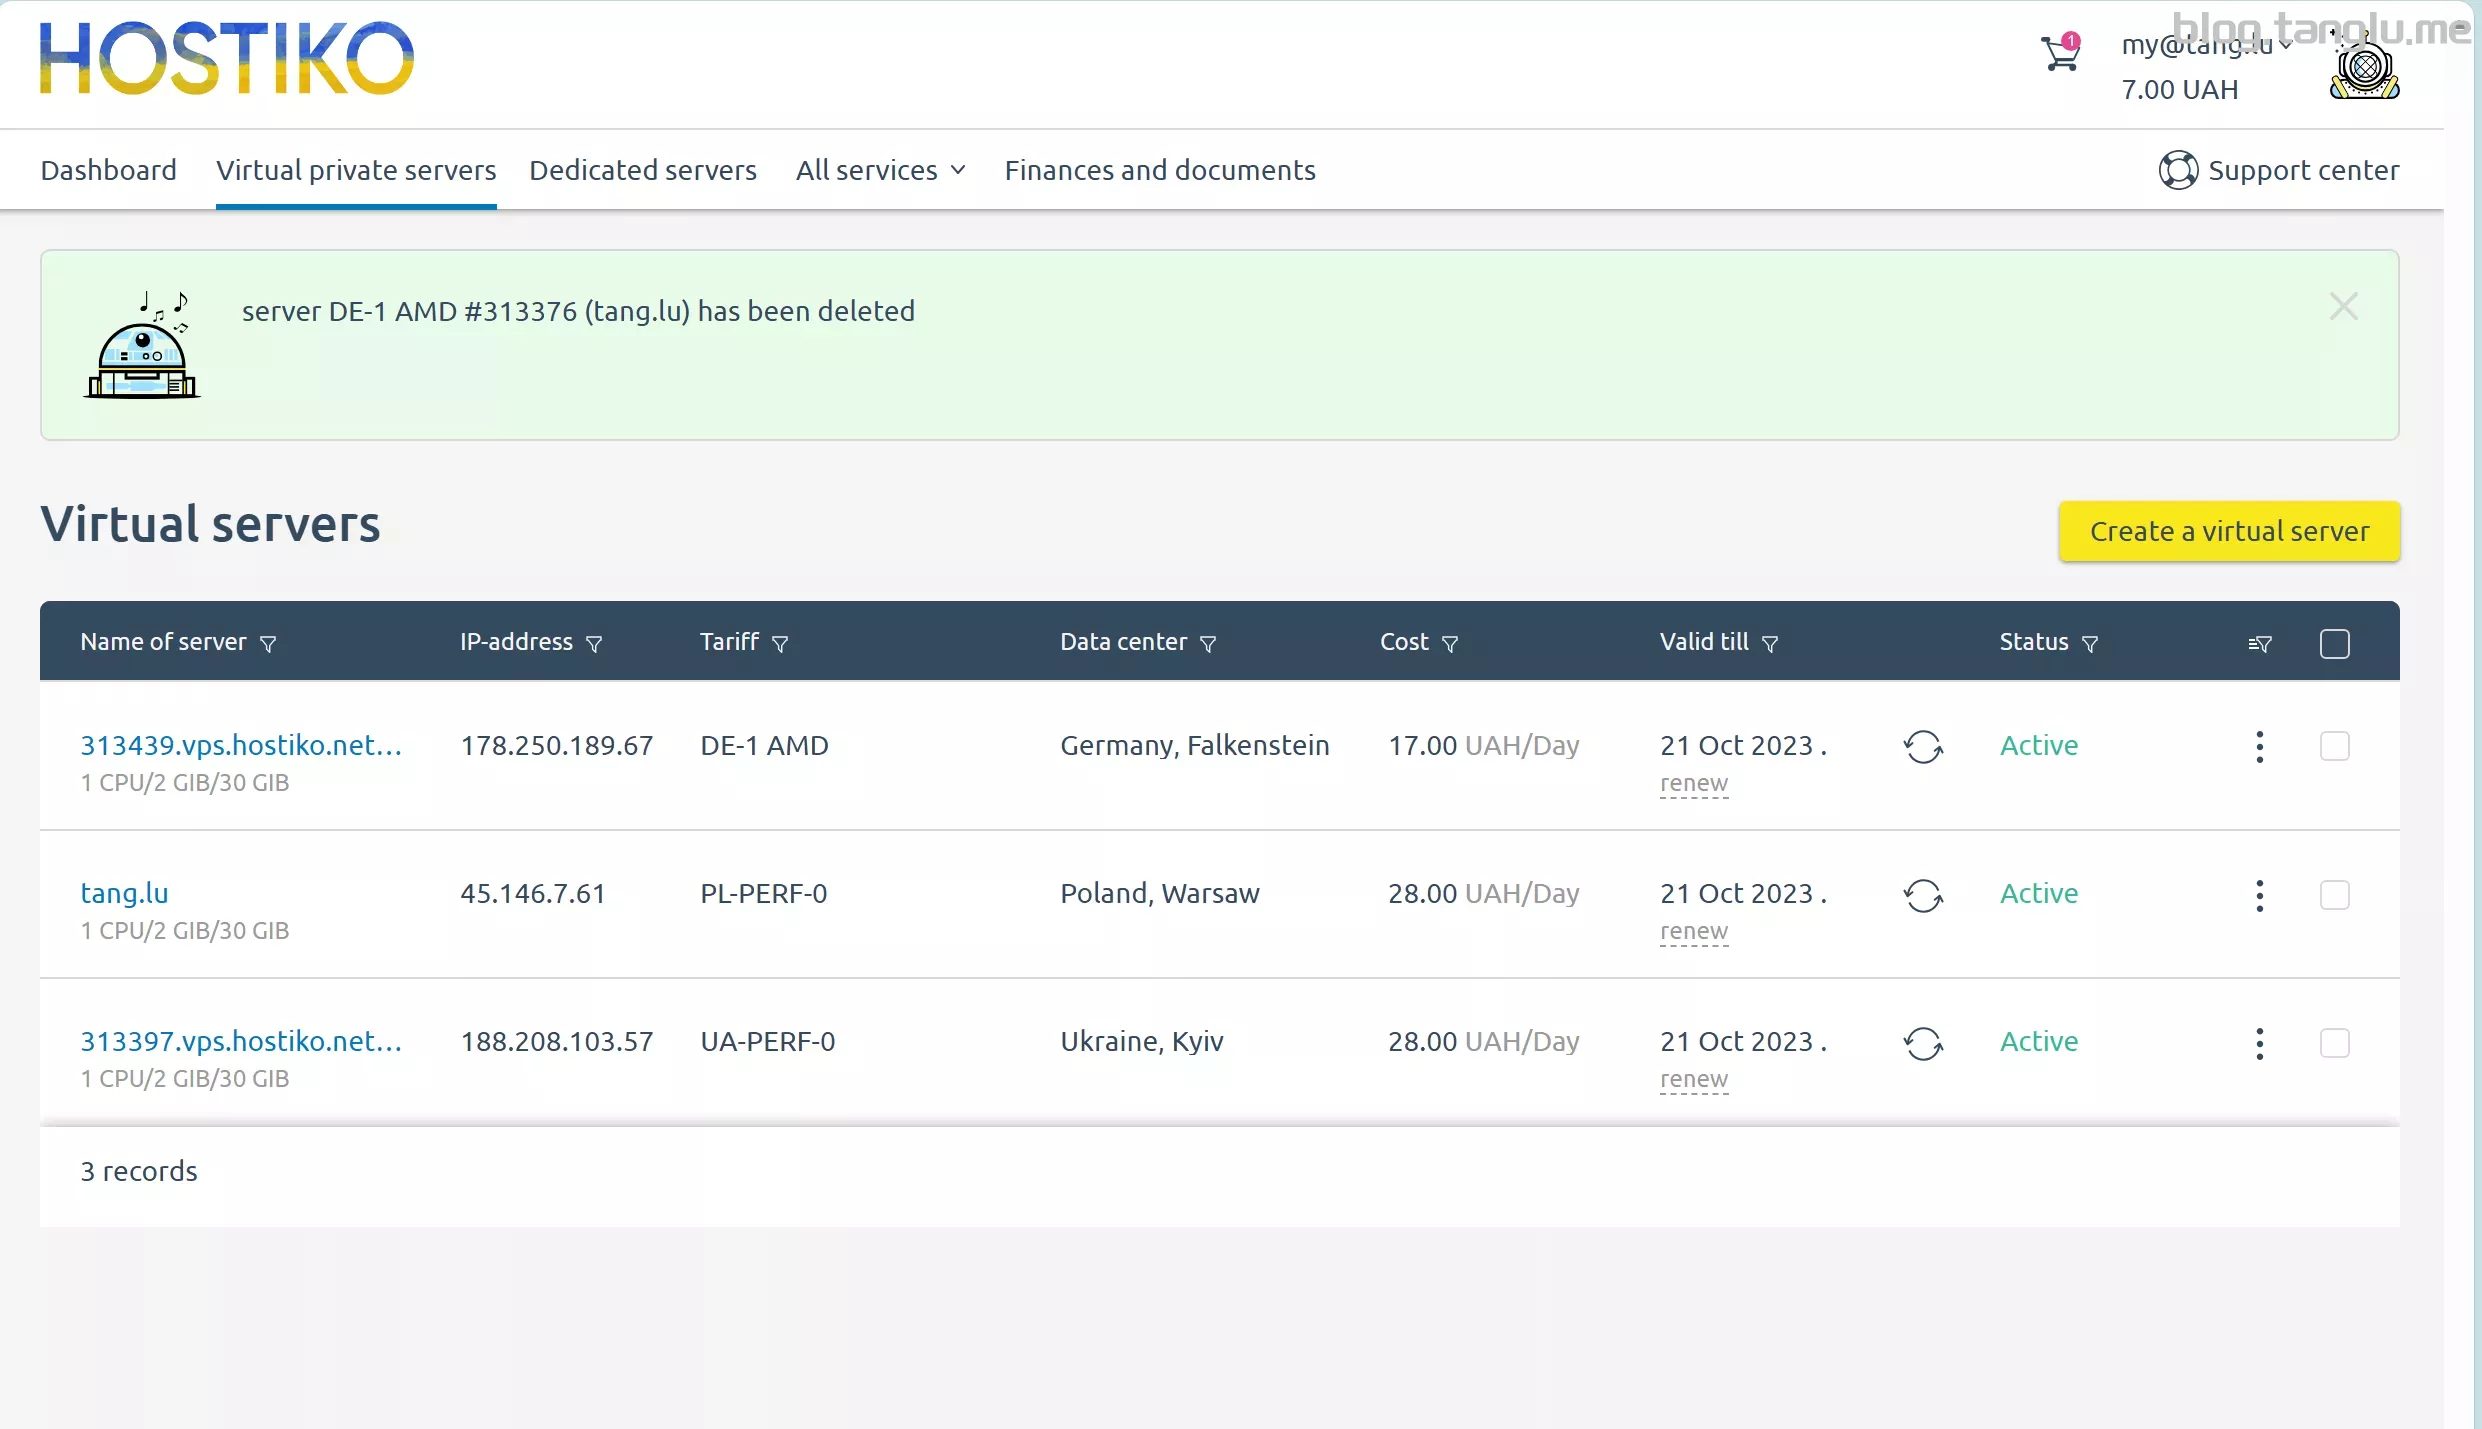
Task: Open three-dot menu for 313397 server
Action: click(2260, 1043)
